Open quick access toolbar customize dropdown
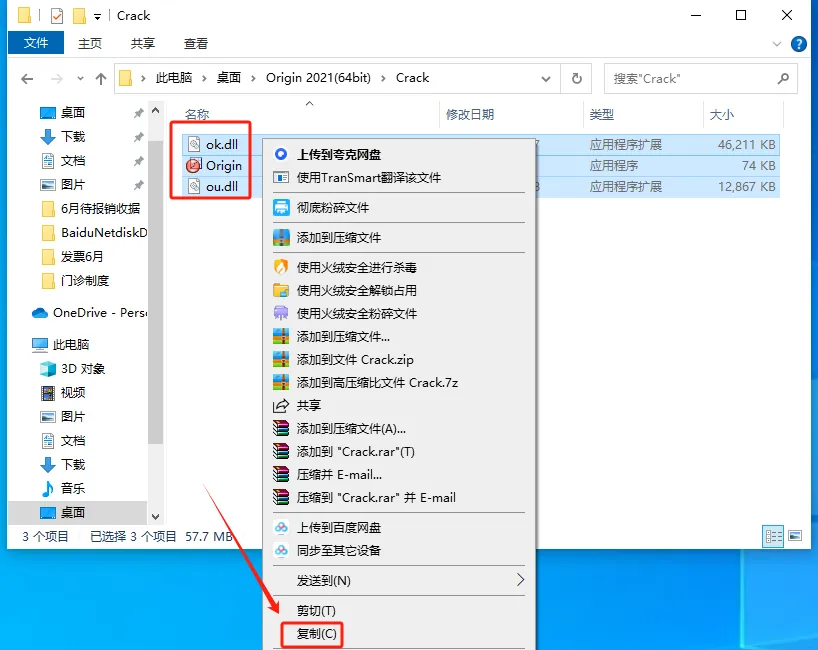 pos(97,17)
